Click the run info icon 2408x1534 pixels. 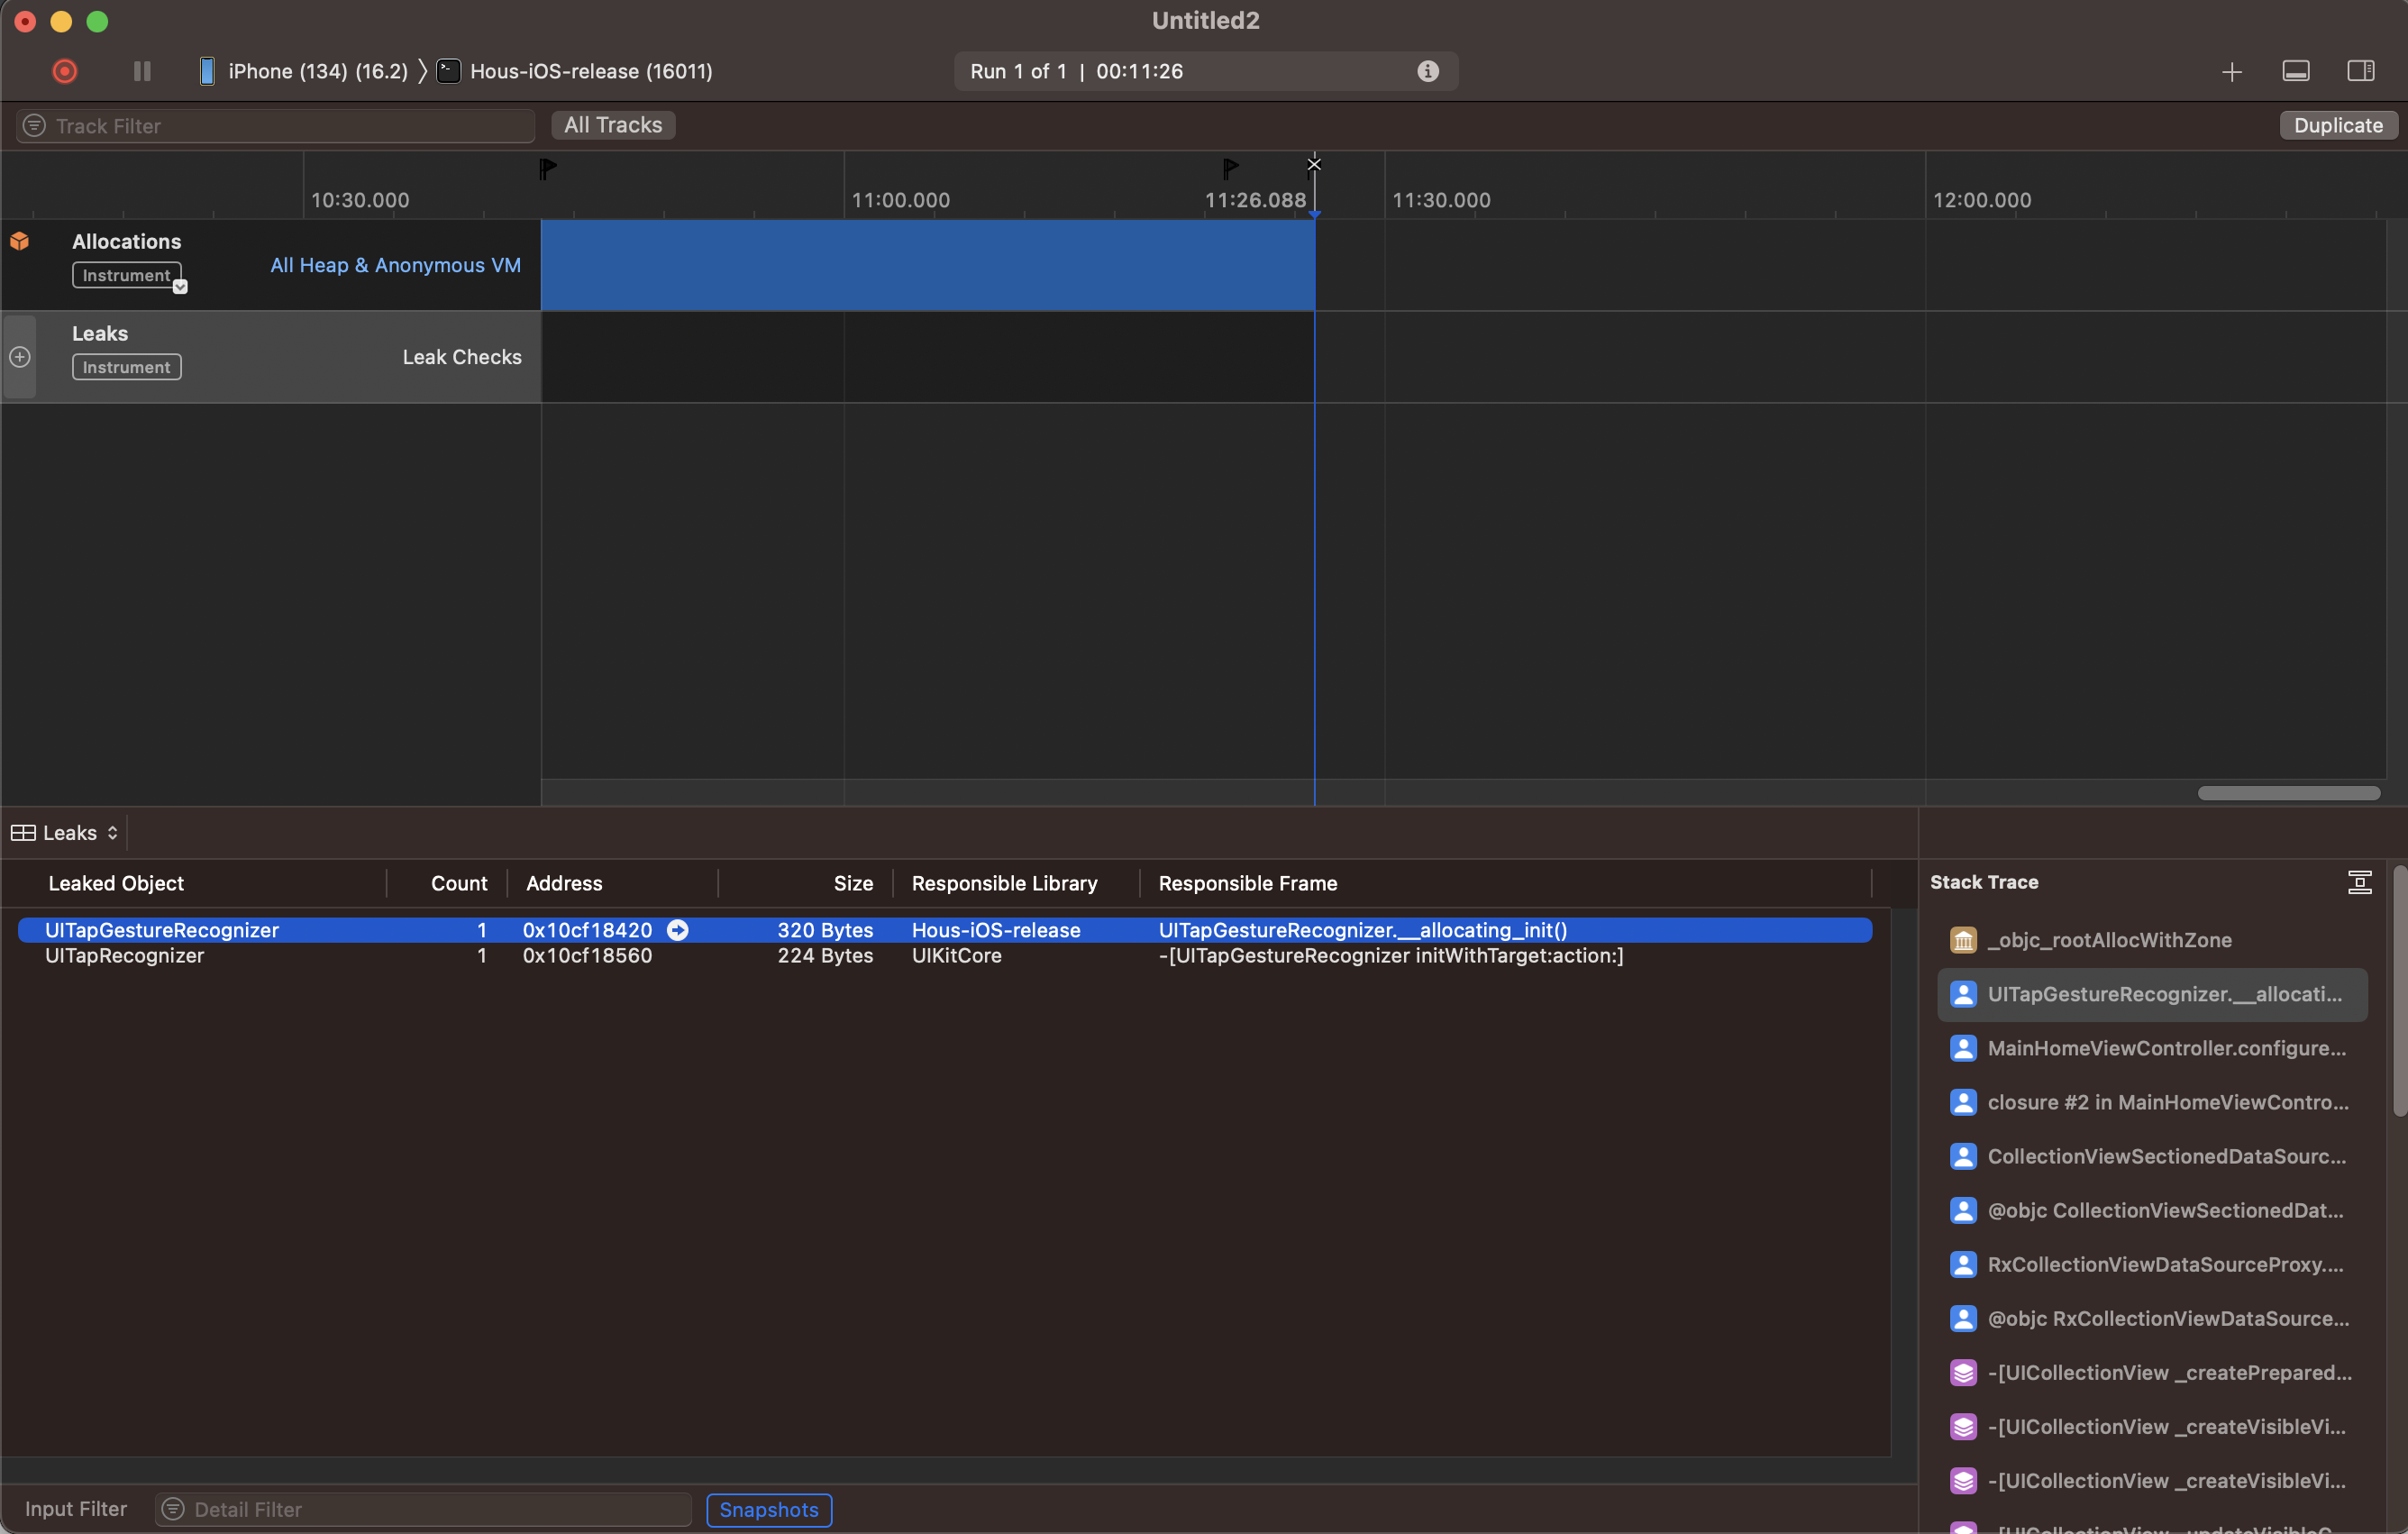click(1427, 71)
